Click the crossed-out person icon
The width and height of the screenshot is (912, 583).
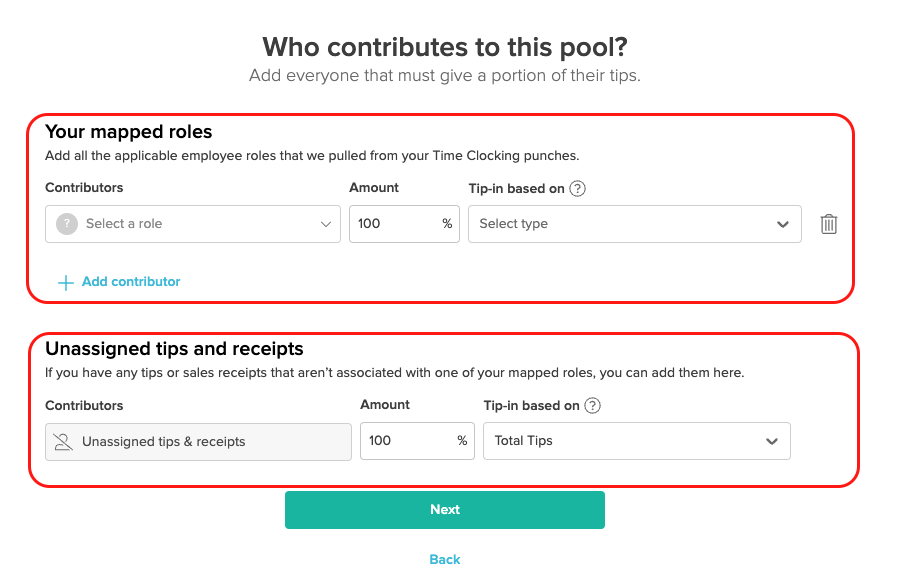click(63, 440)
